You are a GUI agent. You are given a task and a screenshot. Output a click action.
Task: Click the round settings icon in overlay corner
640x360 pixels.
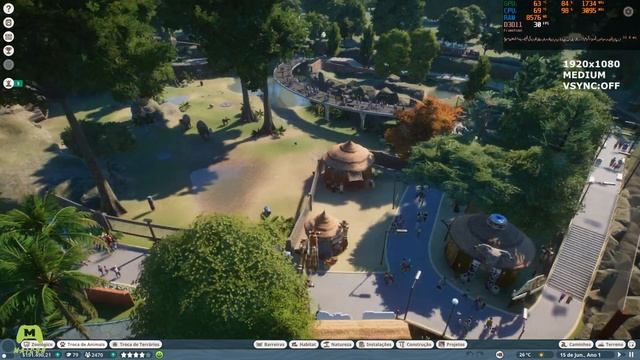628,12
